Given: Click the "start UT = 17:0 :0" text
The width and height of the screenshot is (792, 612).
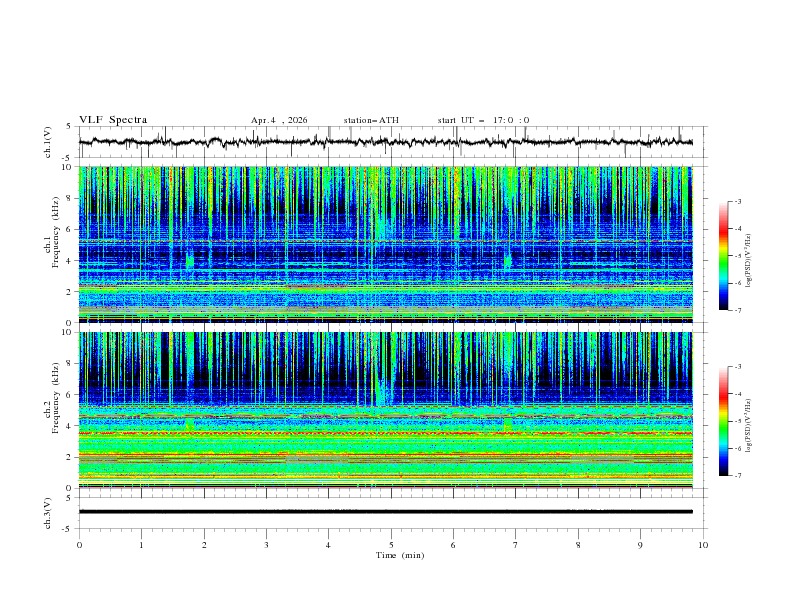Looking at the screenshot, I should pos(483,120).
